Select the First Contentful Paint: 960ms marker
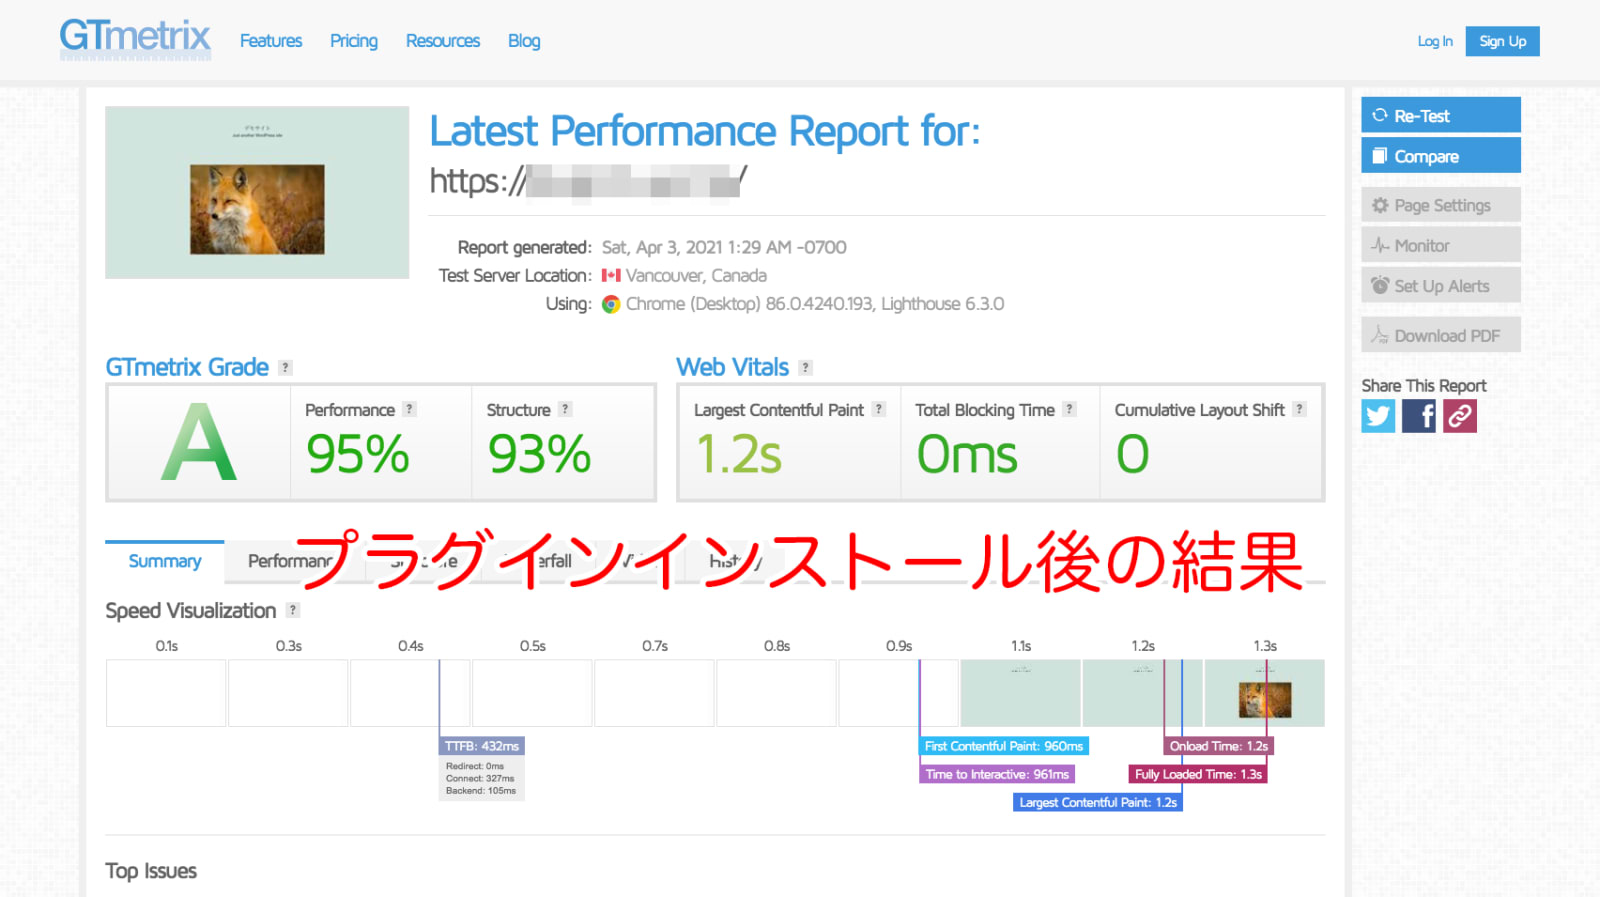Viewport: 1600px width, 897px height. tap(1004, 746)
